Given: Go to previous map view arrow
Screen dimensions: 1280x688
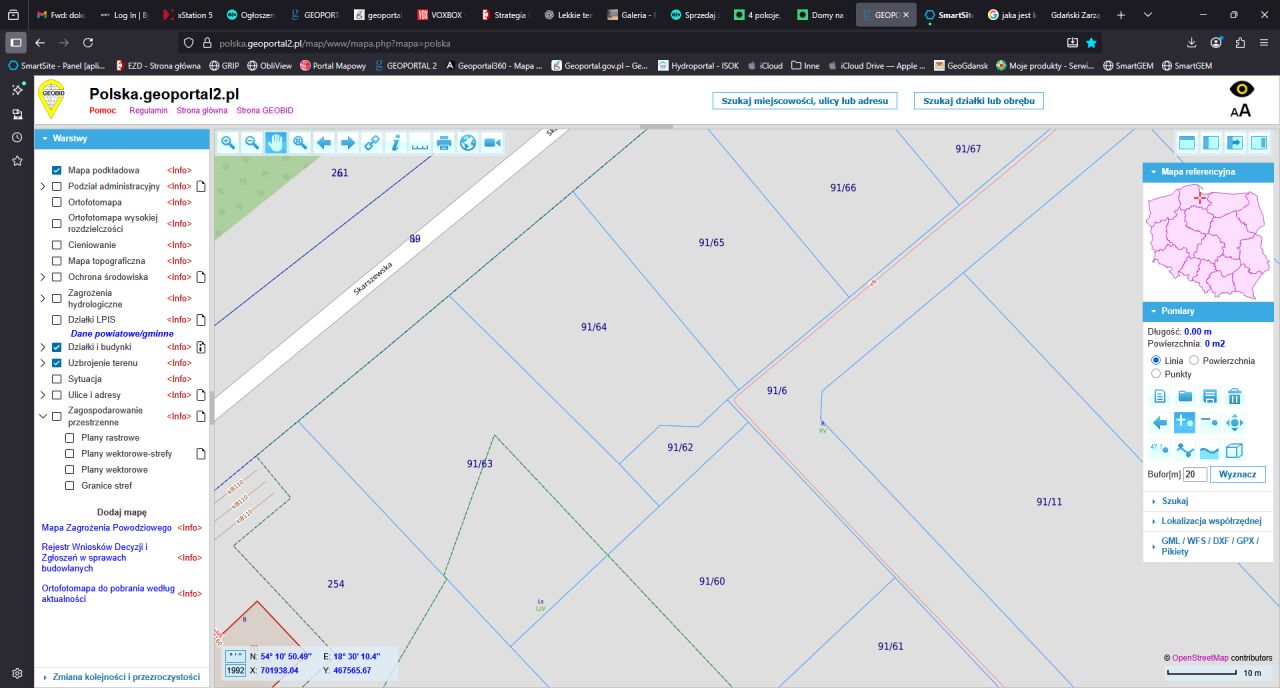Looking at the screenshot, I should pyautogui.click(x=324, y=143).
